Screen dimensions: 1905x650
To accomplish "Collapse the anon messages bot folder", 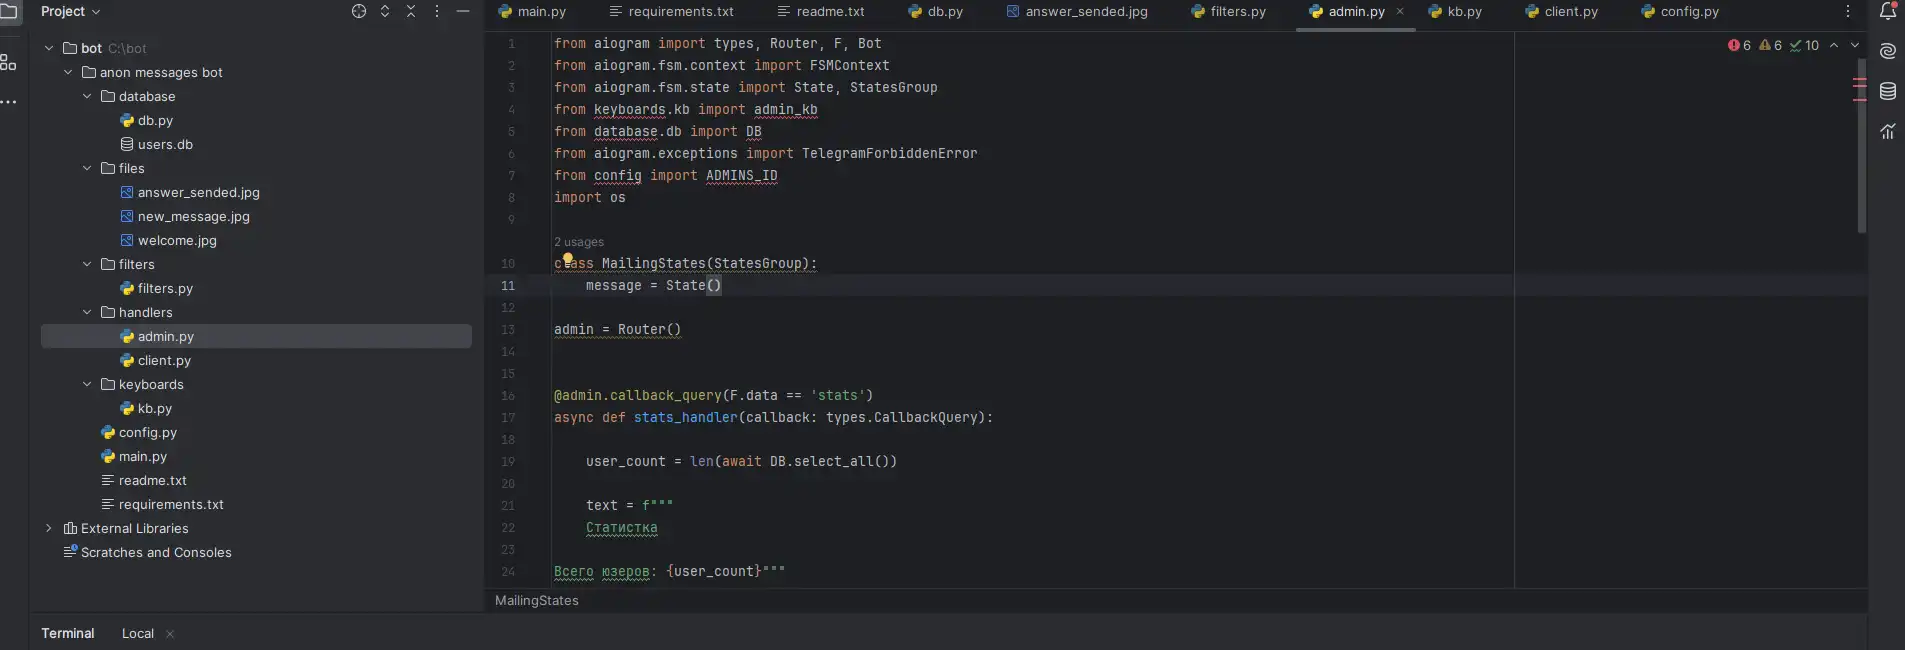I will pos(68,72).
